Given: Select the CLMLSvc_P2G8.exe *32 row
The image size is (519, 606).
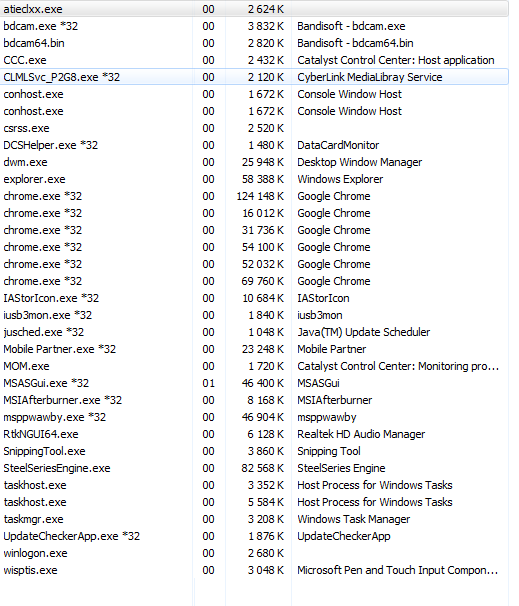Looking at the screenshot, I should (254, 77).
